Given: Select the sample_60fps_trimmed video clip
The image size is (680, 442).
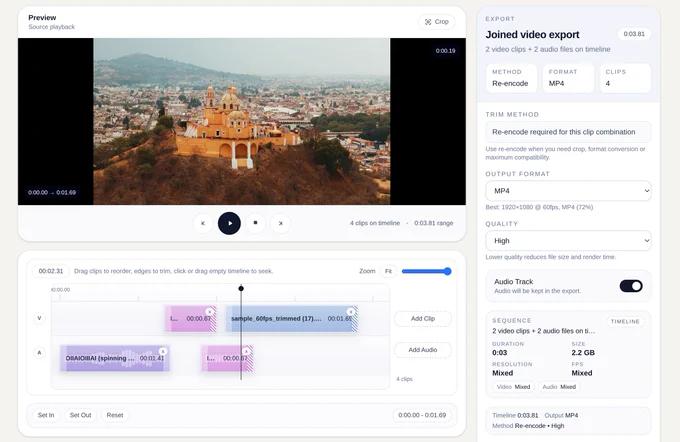Looking at the screenshot, I should (x=291, y=319).
